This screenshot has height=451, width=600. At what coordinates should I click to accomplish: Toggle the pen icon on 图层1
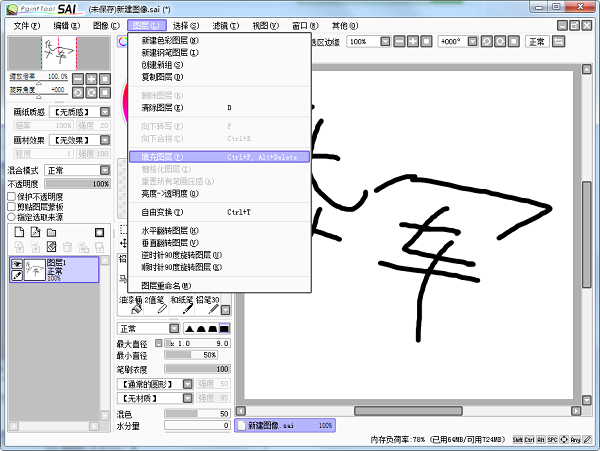click(x=16, y=275)
